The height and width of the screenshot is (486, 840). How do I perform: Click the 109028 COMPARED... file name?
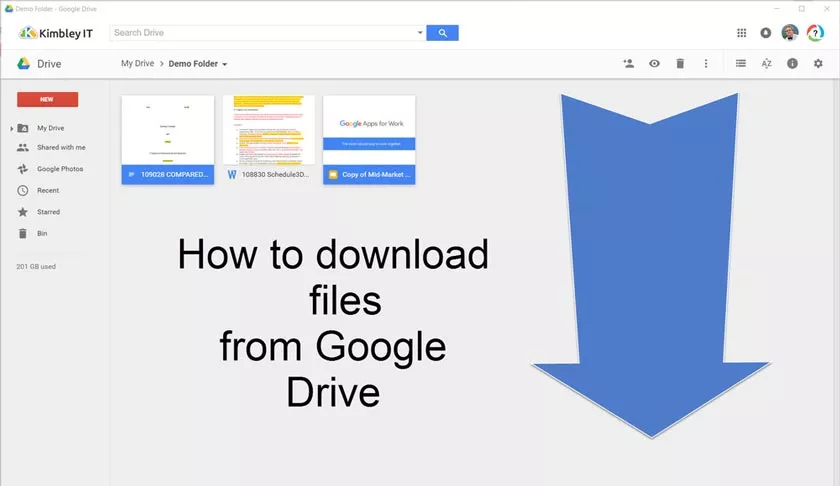tap(174, 174)
